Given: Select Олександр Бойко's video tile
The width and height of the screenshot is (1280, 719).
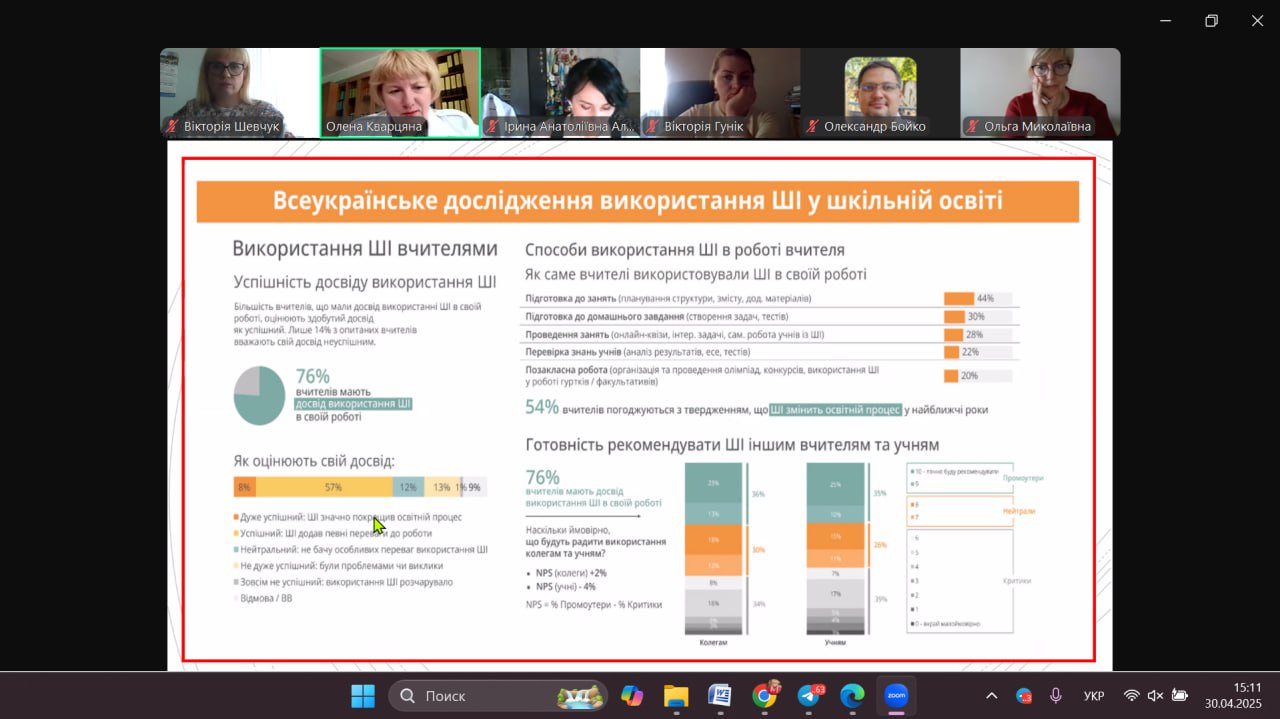Looking at the screenshot, I should click(x=880, y=92).
